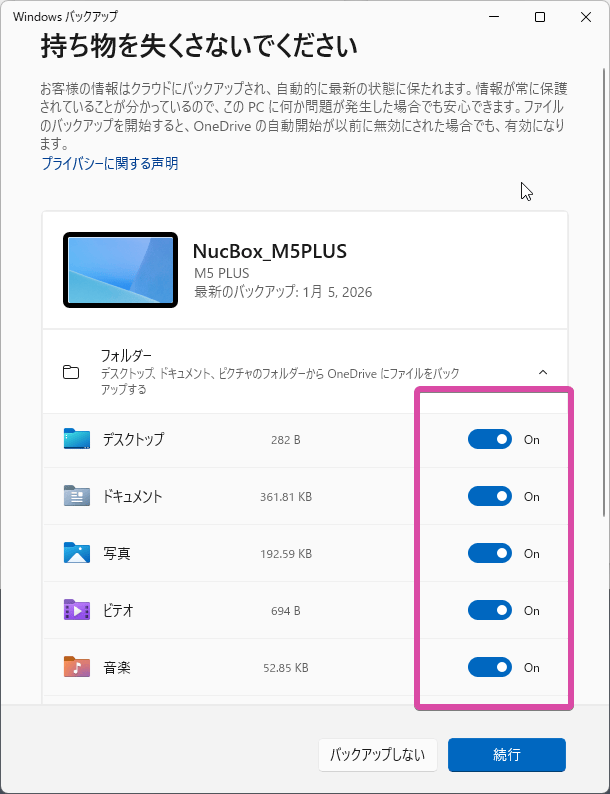Maximize the Windows バックアップ window
The image size is (610, 794).
click(x=540, y=17)
